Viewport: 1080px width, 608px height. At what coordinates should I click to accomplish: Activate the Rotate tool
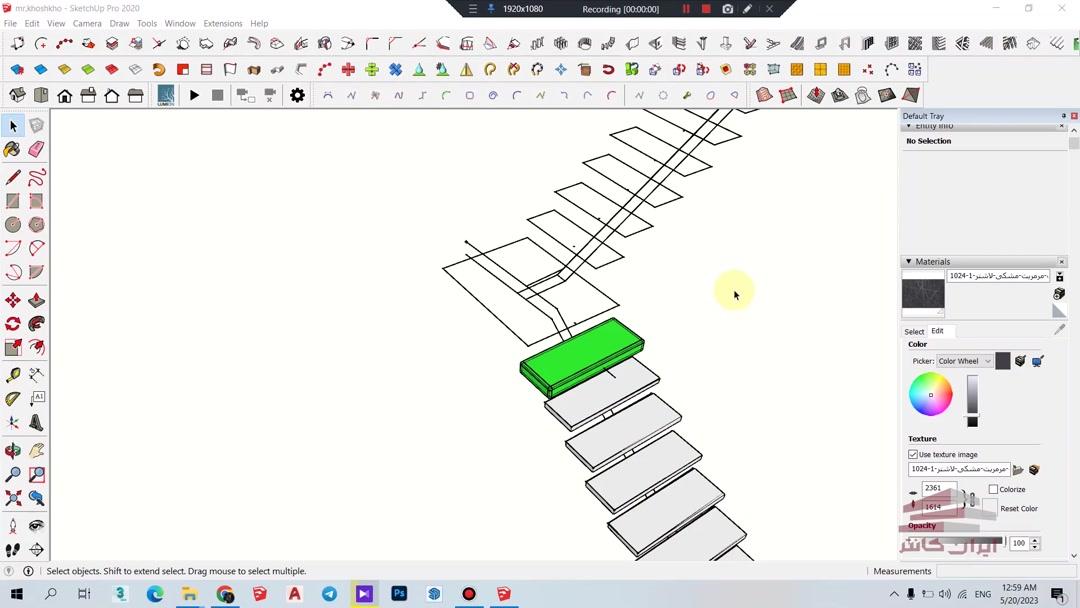12,324
